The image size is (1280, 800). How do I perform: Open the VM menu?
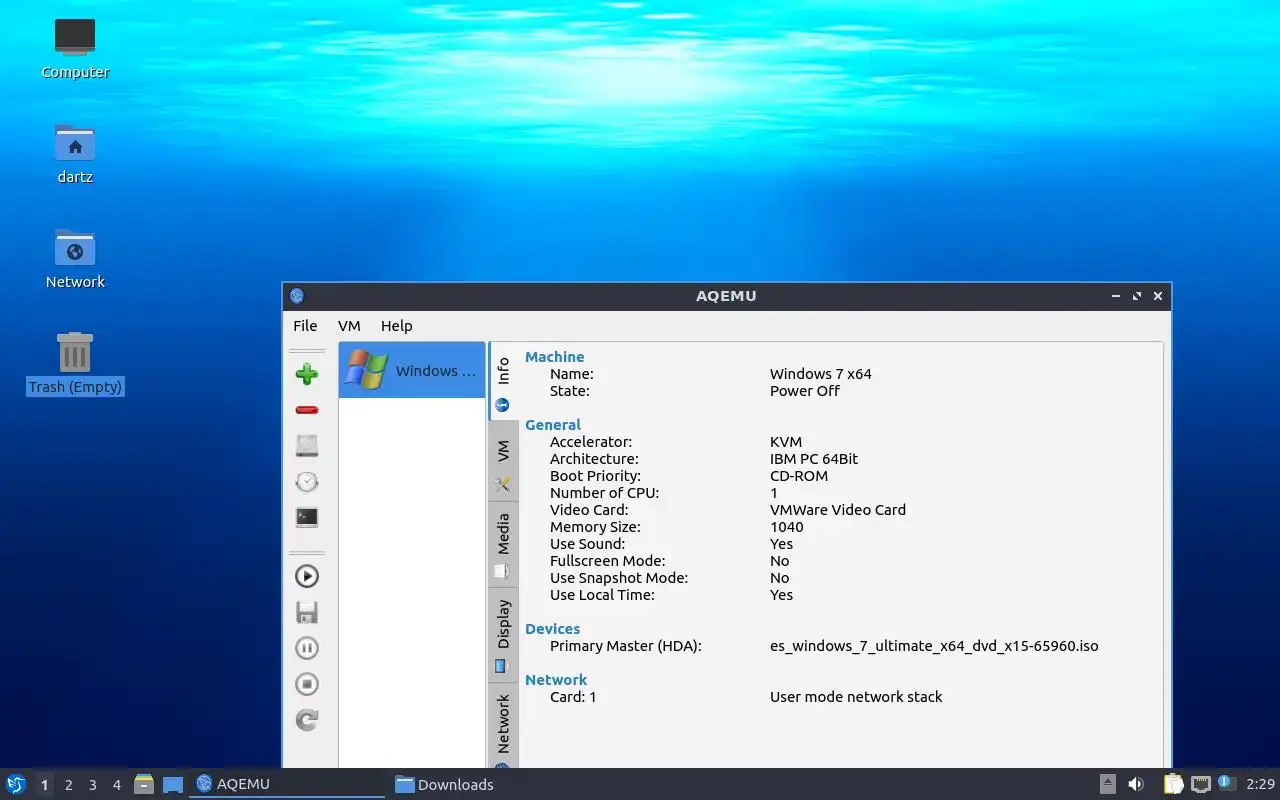349,326
